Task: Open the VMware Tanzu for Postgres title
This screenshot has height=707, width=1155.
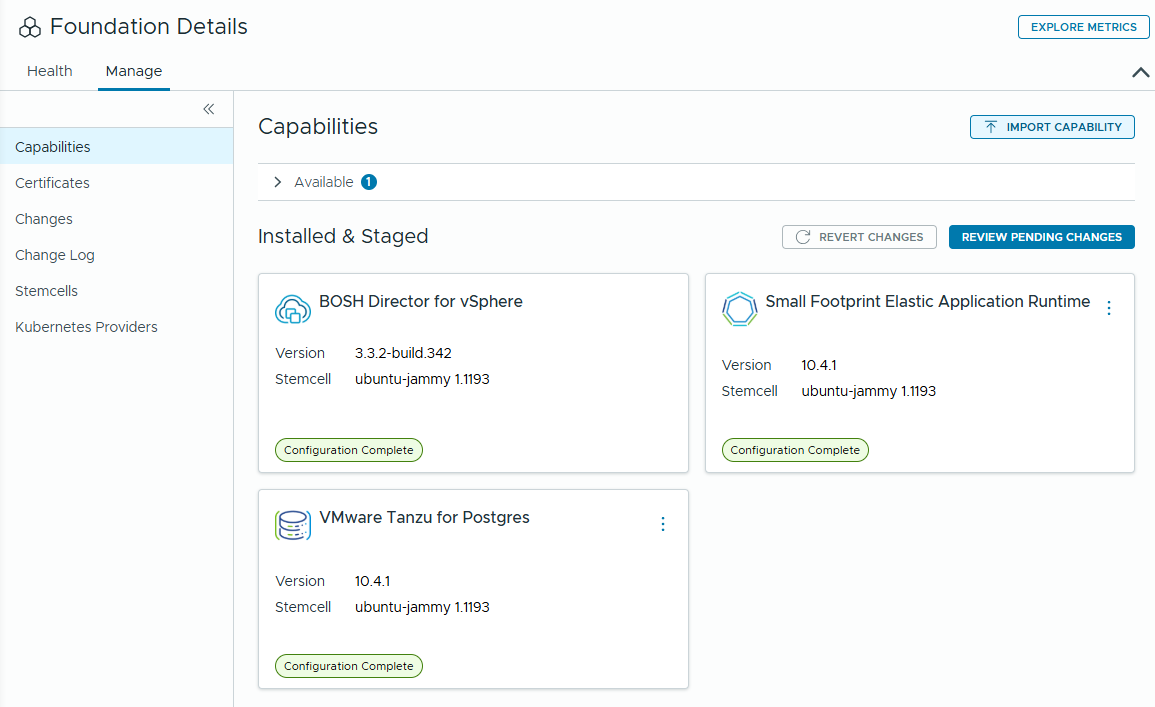Action: (424, 517)
